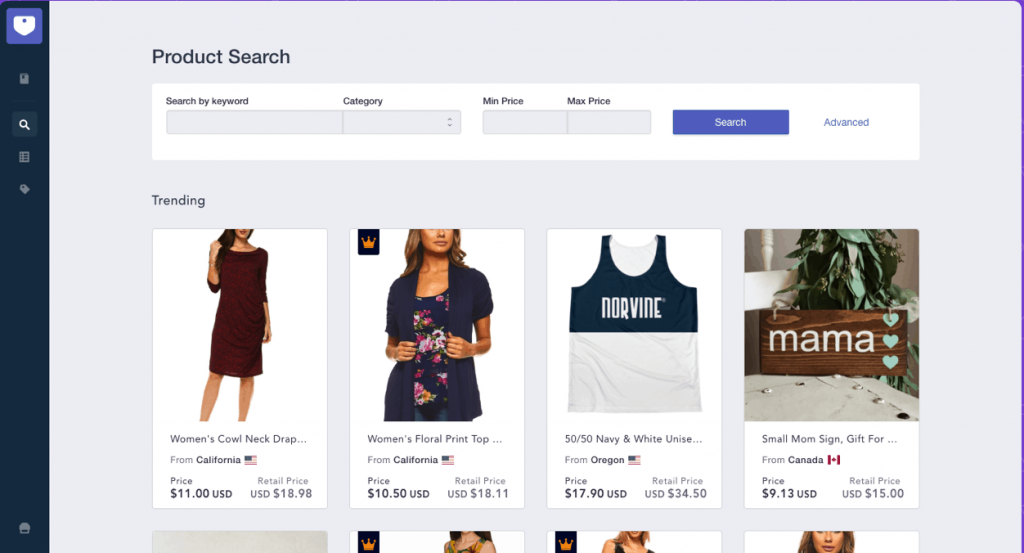Click the US flag on the Floral Print Top card
This screenshot has width=1024, height=553.
click(447, 460)
